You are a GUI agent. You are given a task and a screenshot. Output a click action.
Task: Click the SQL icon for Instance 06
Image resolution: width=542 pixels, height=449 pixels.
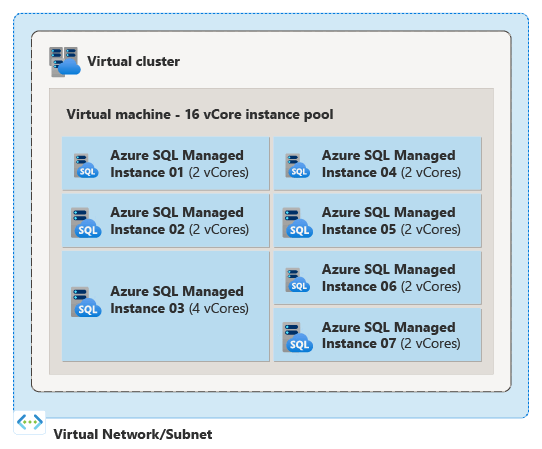point(298,280)
